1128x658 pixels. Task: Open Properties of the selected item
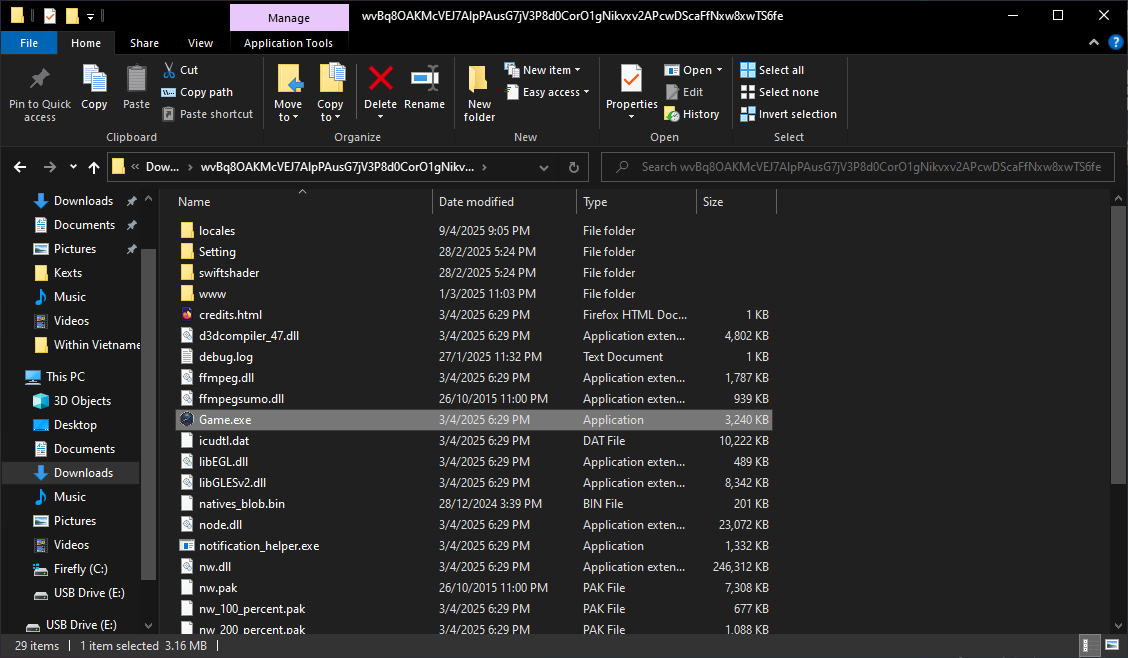coord(631,80)
